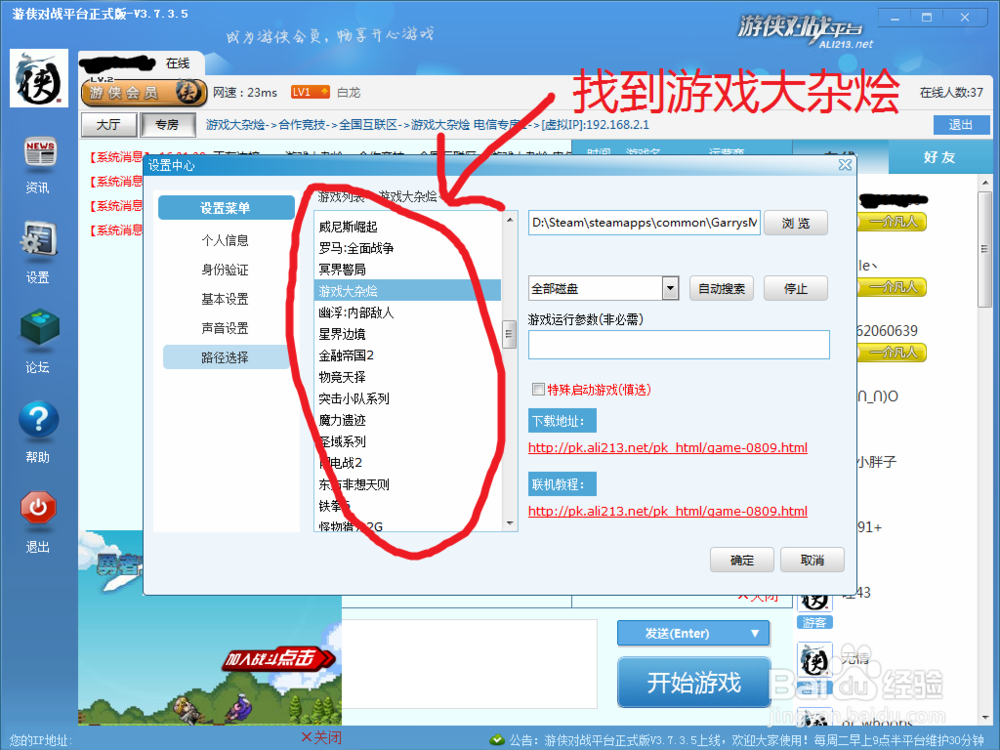
Task: Click the game launch parameters input field
Action: (678, 344)
